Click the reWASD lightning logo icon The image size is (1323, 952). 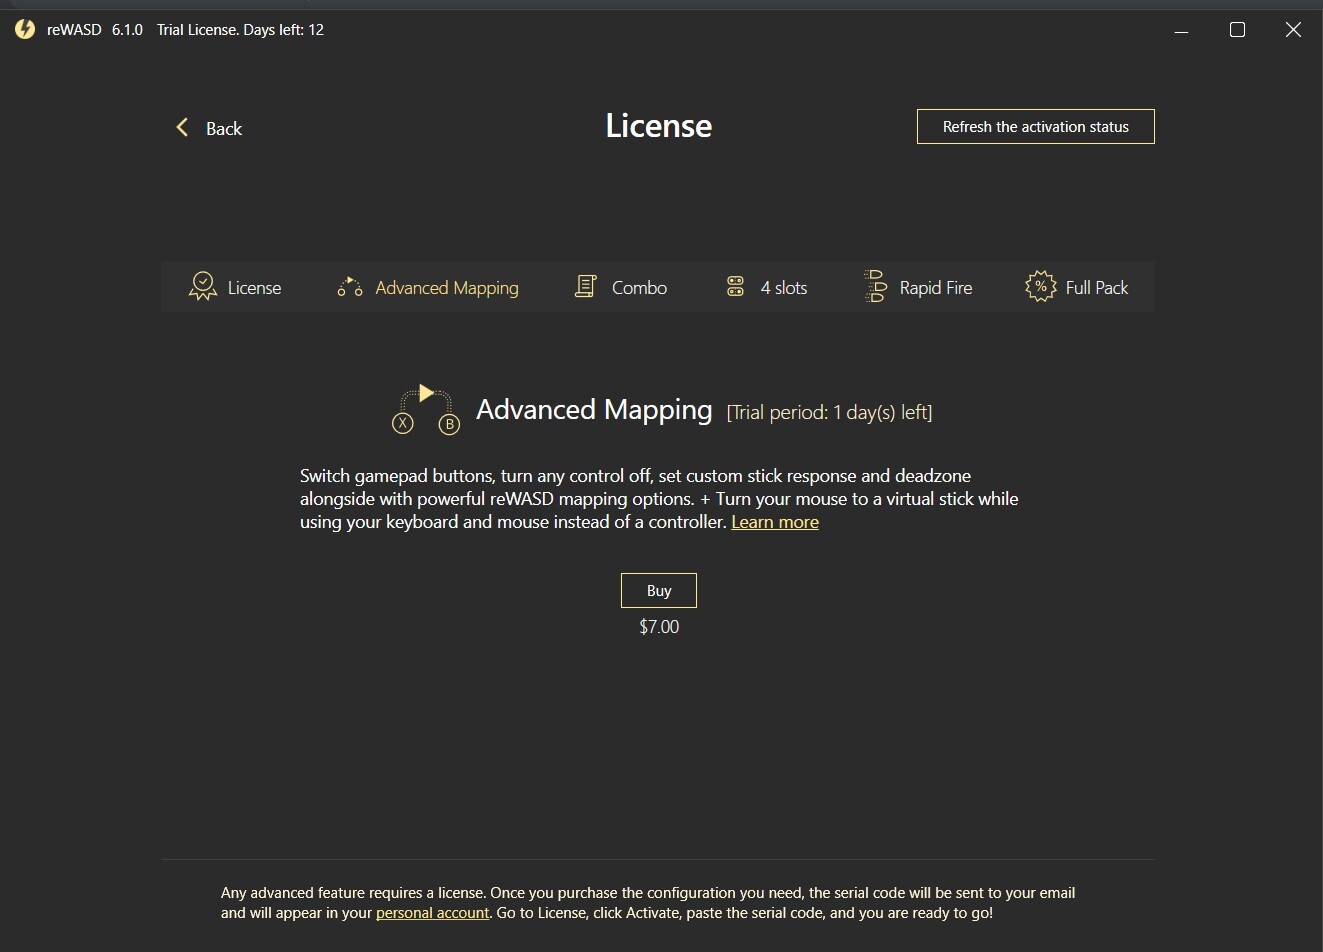coord(25,30)
